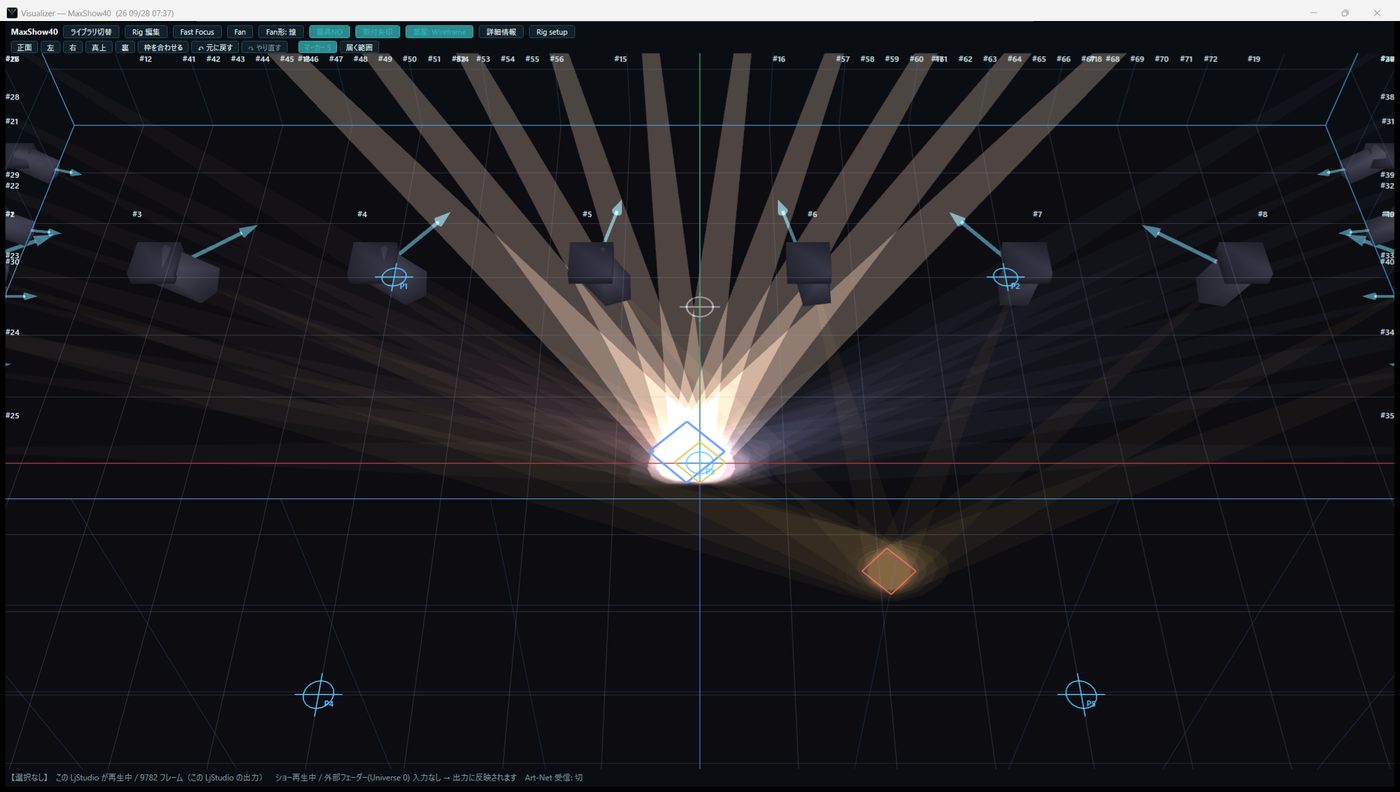This screenshot has height=792, width=1400.
Task: Click the red diamond target on floor
Action: point(889,571)
